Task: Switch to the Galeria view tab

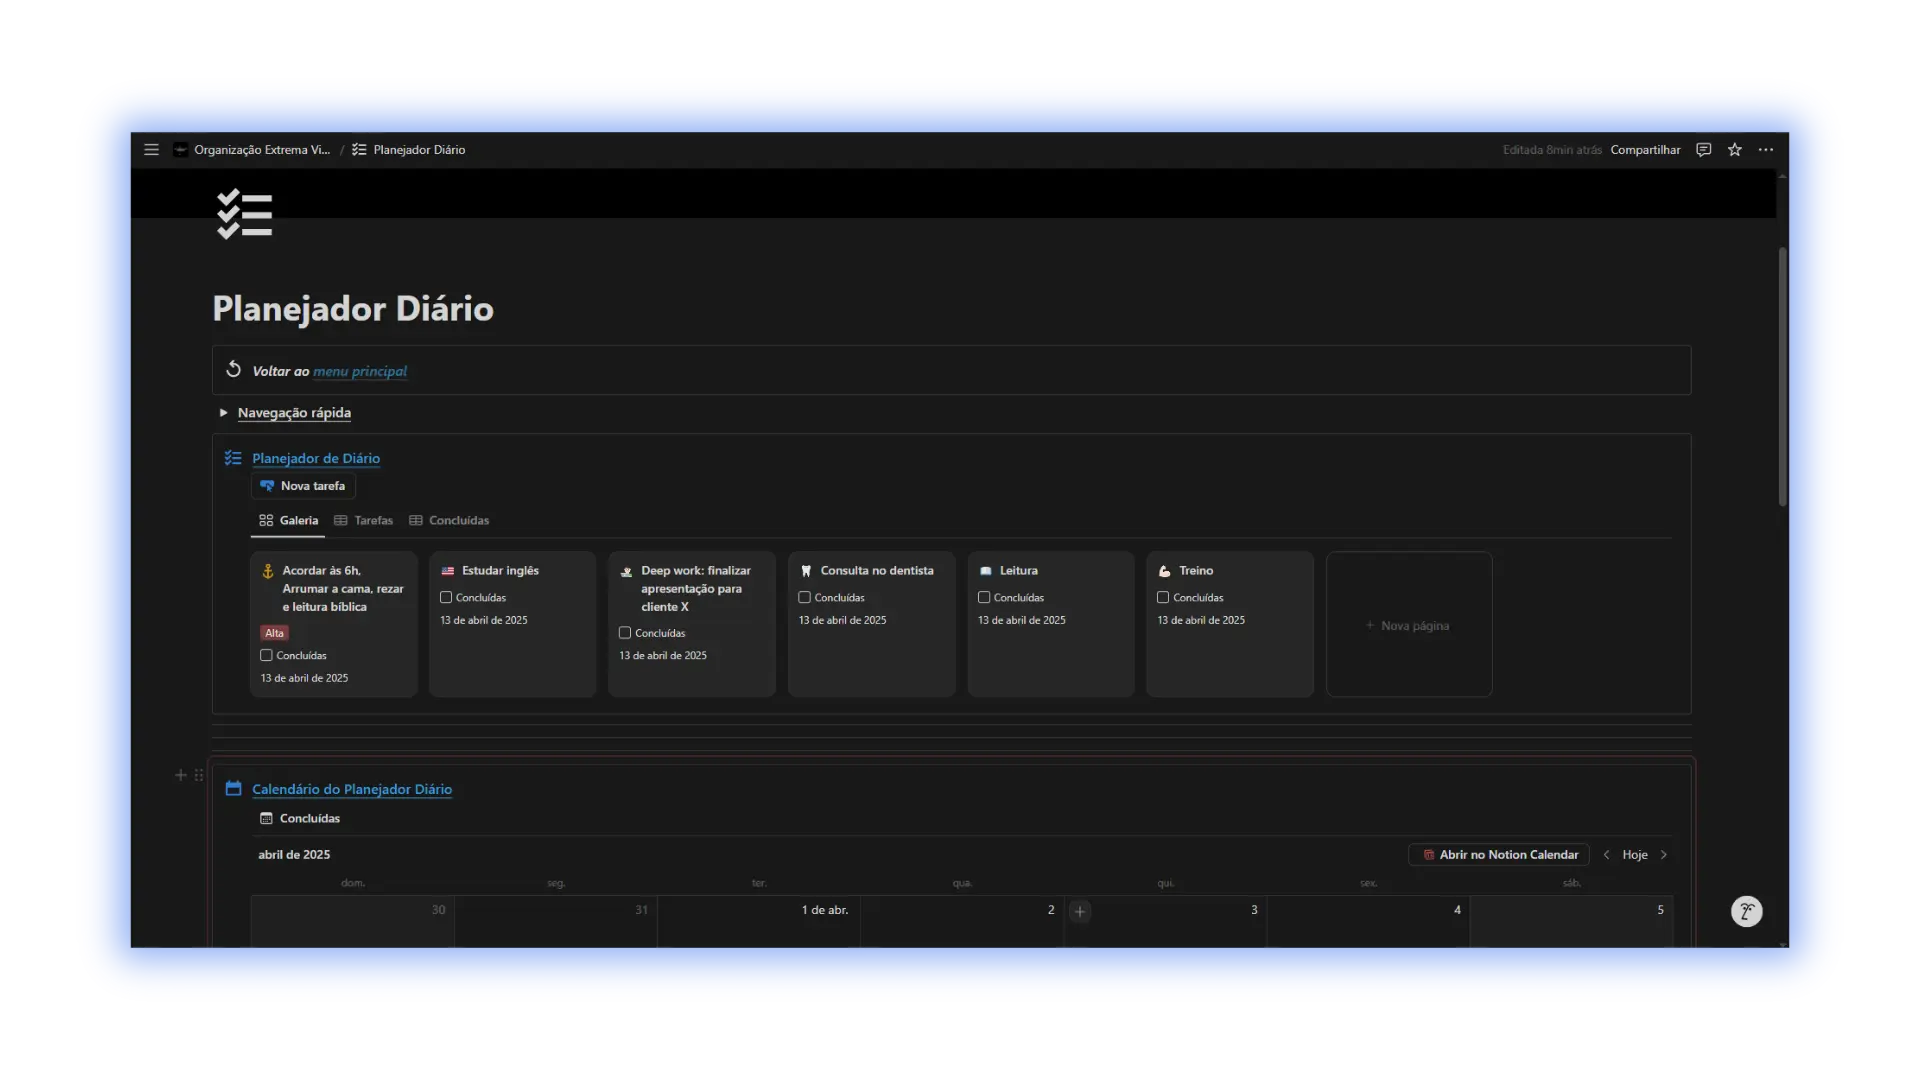Action: (288, 521)
